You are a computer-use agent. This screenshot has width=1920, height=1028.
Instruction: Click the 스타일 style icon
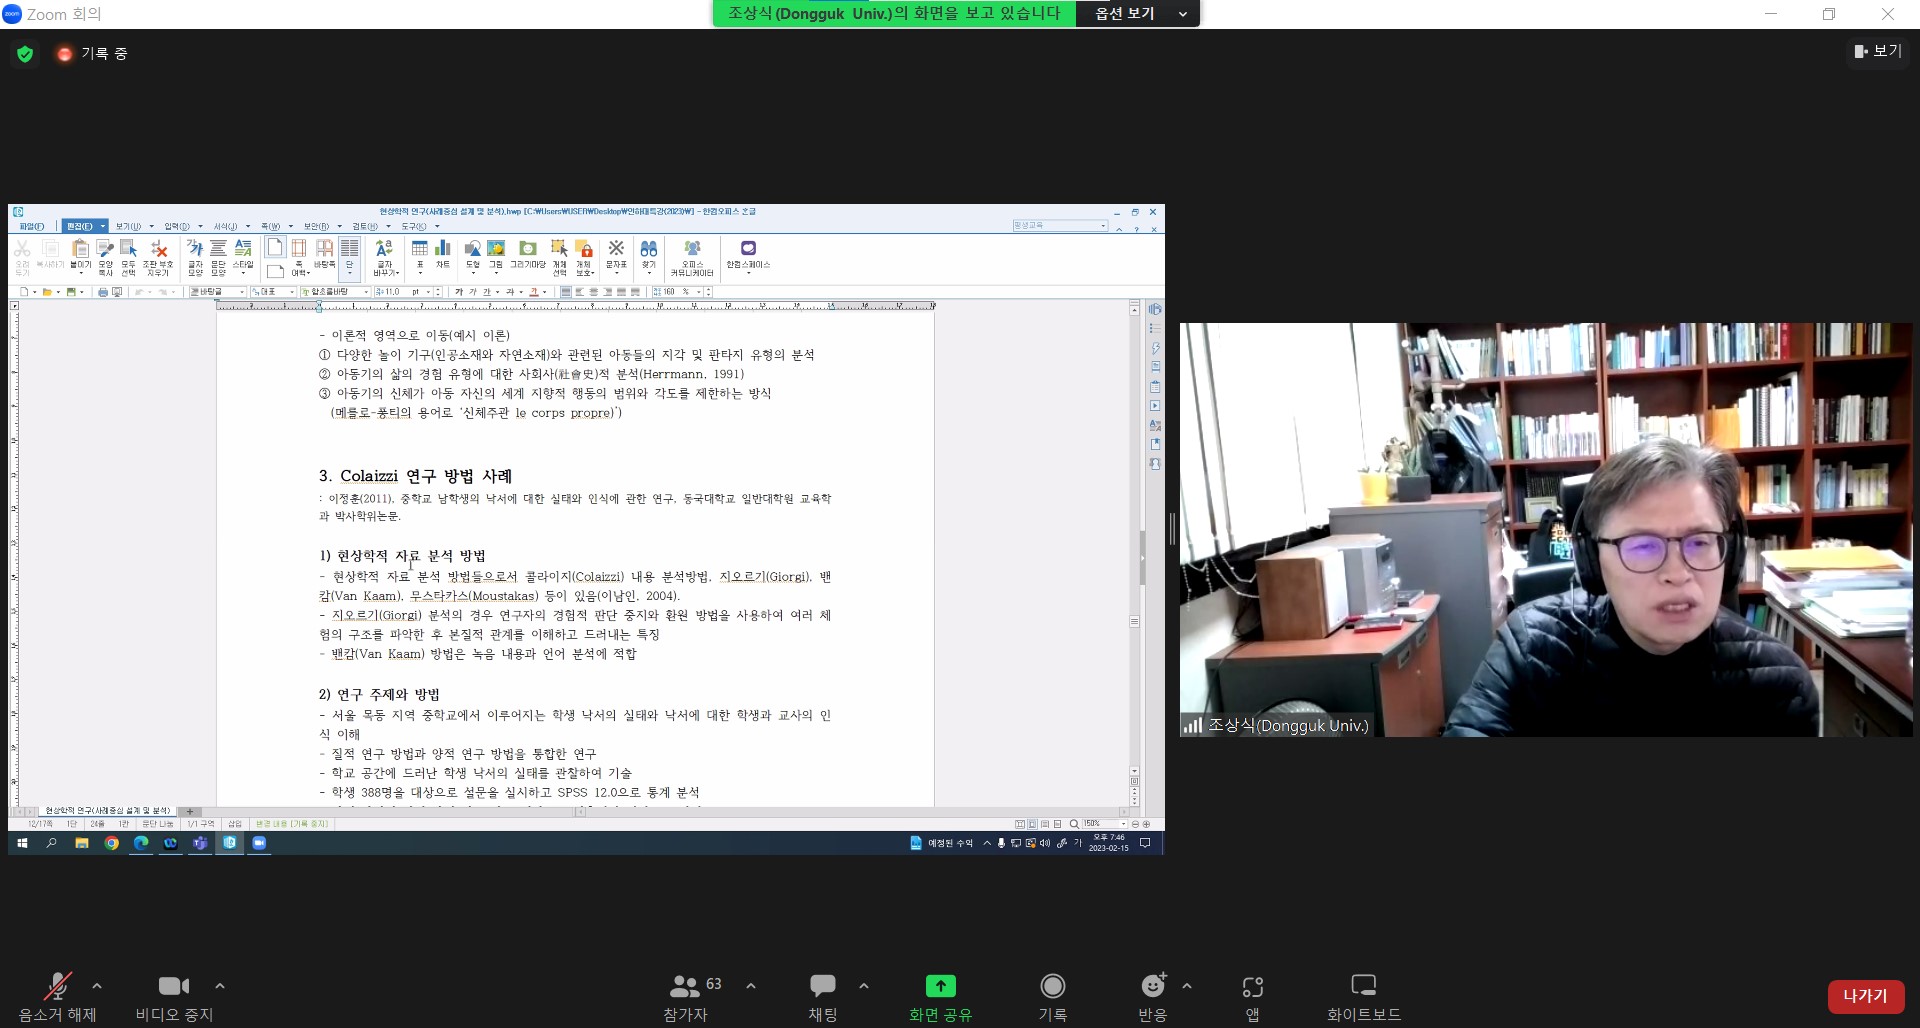[243, 256]
